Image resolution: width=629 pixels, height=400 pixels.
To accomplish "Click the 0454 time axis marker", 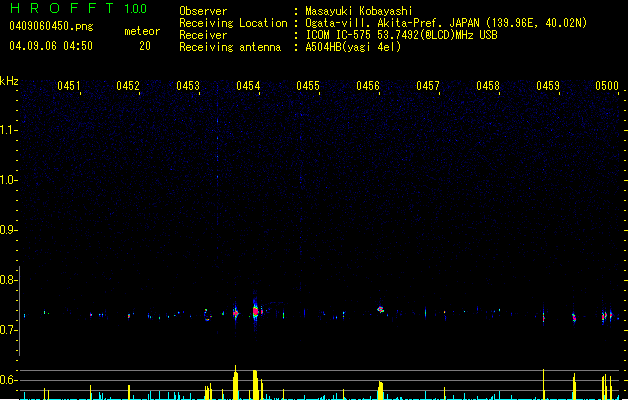I will pyautogui.click(x=248, y=86).
